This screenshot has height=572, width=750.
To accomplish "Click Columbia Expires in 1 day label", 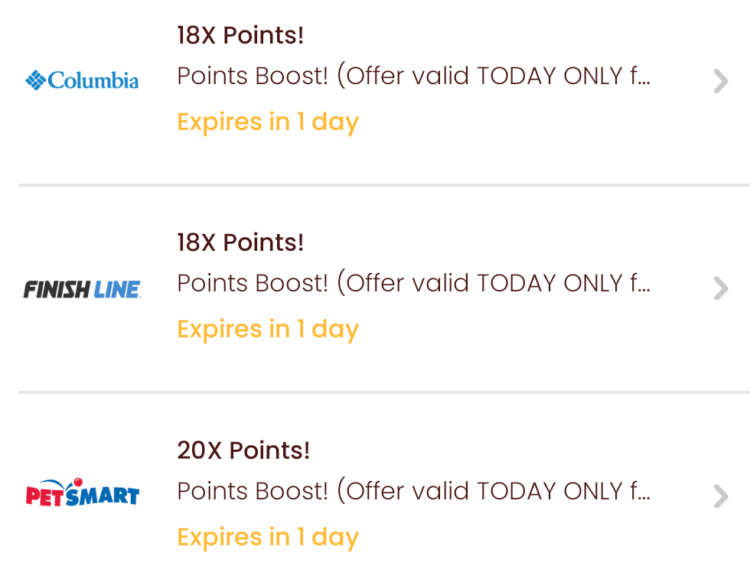I will coord(268,122).
